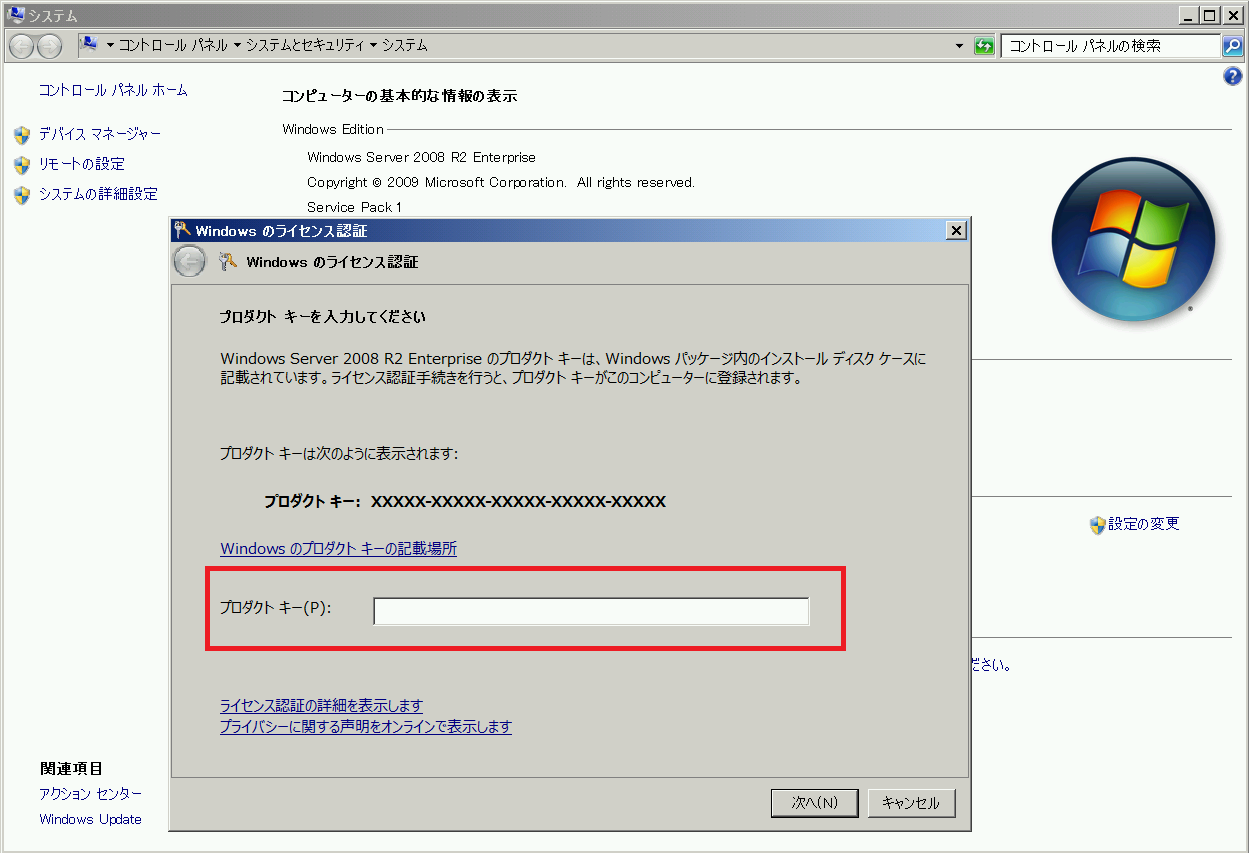Open the 設定の変更 link
Screen dimensions: 1249x853
point(1144,524)
